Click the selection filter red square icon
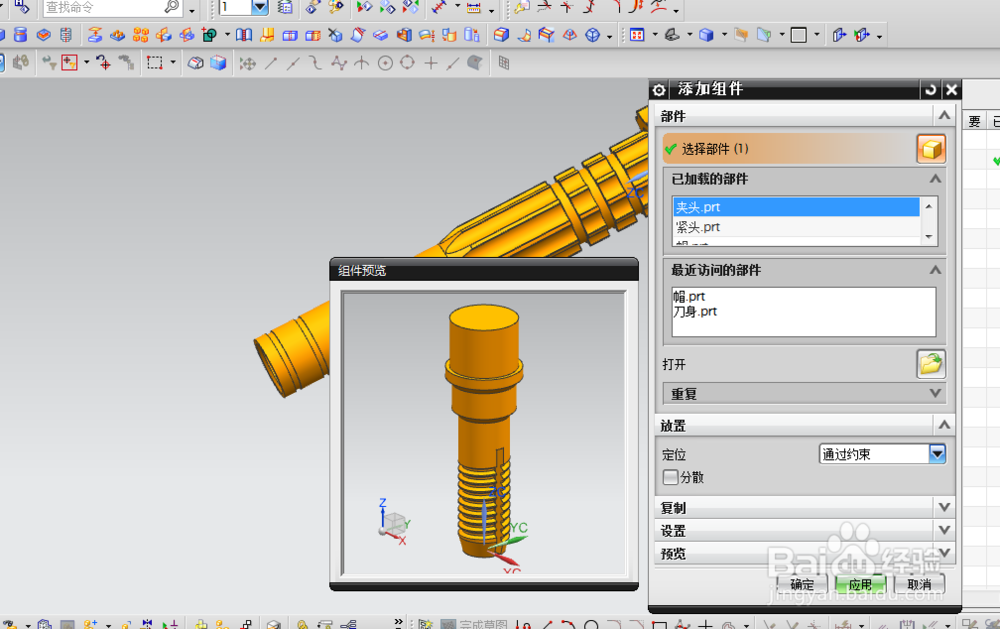 click(69, 63)
